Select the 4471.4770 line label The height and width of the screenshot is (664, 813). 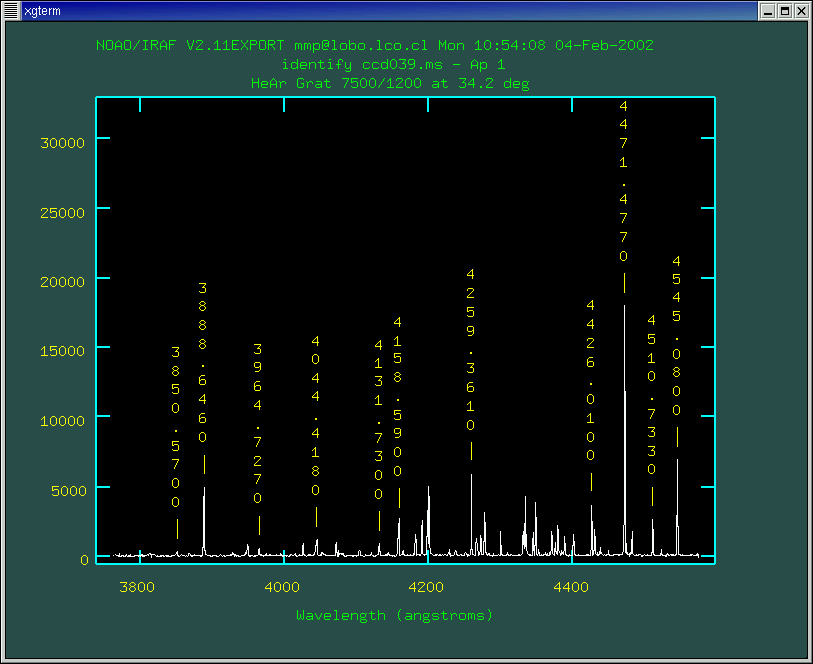[624, 181]
